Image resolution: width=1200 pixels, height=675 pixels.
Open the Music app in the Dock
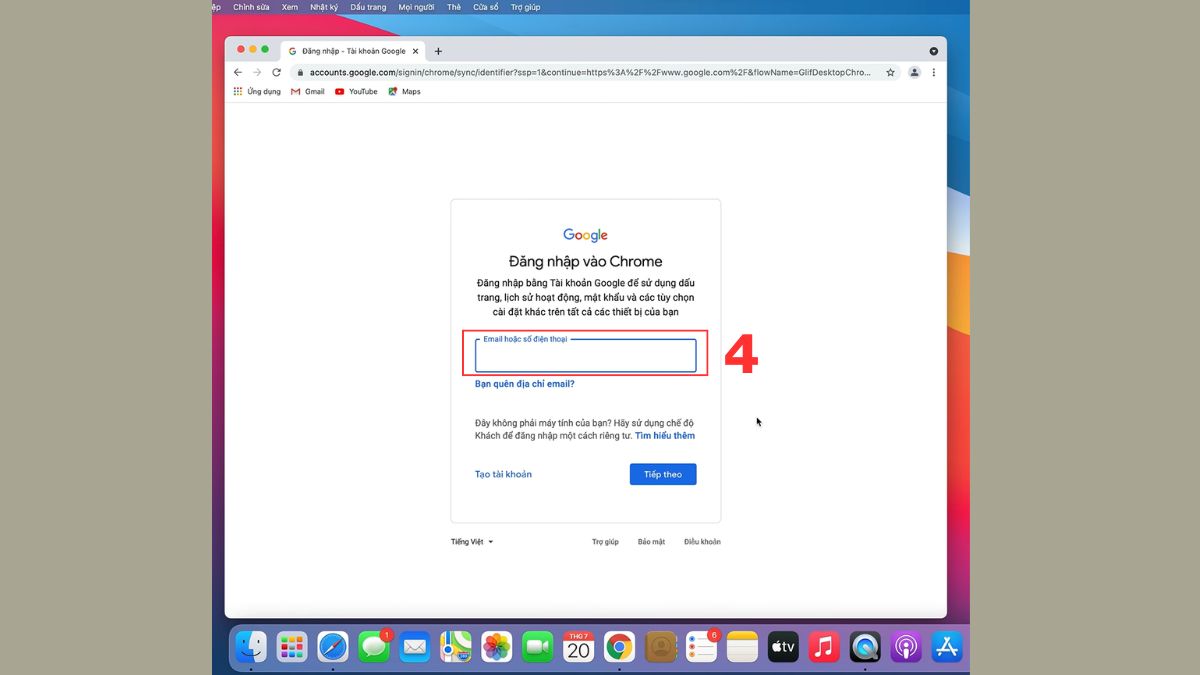point(824,647)
